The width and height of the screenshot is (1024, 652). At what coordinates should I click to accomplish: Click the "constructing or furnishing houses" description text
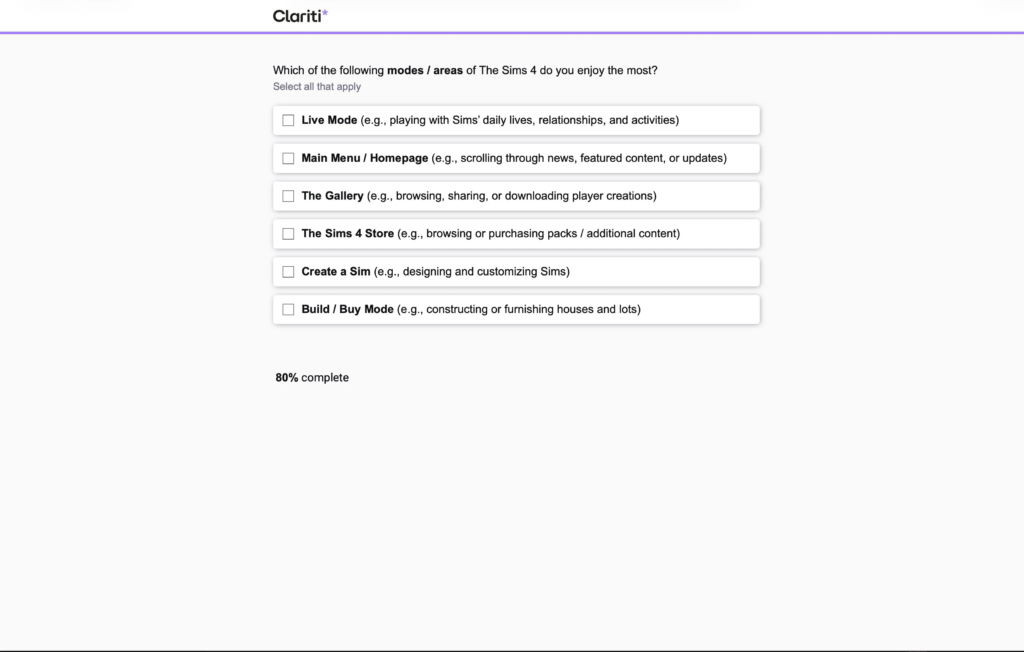coord(518,310)
